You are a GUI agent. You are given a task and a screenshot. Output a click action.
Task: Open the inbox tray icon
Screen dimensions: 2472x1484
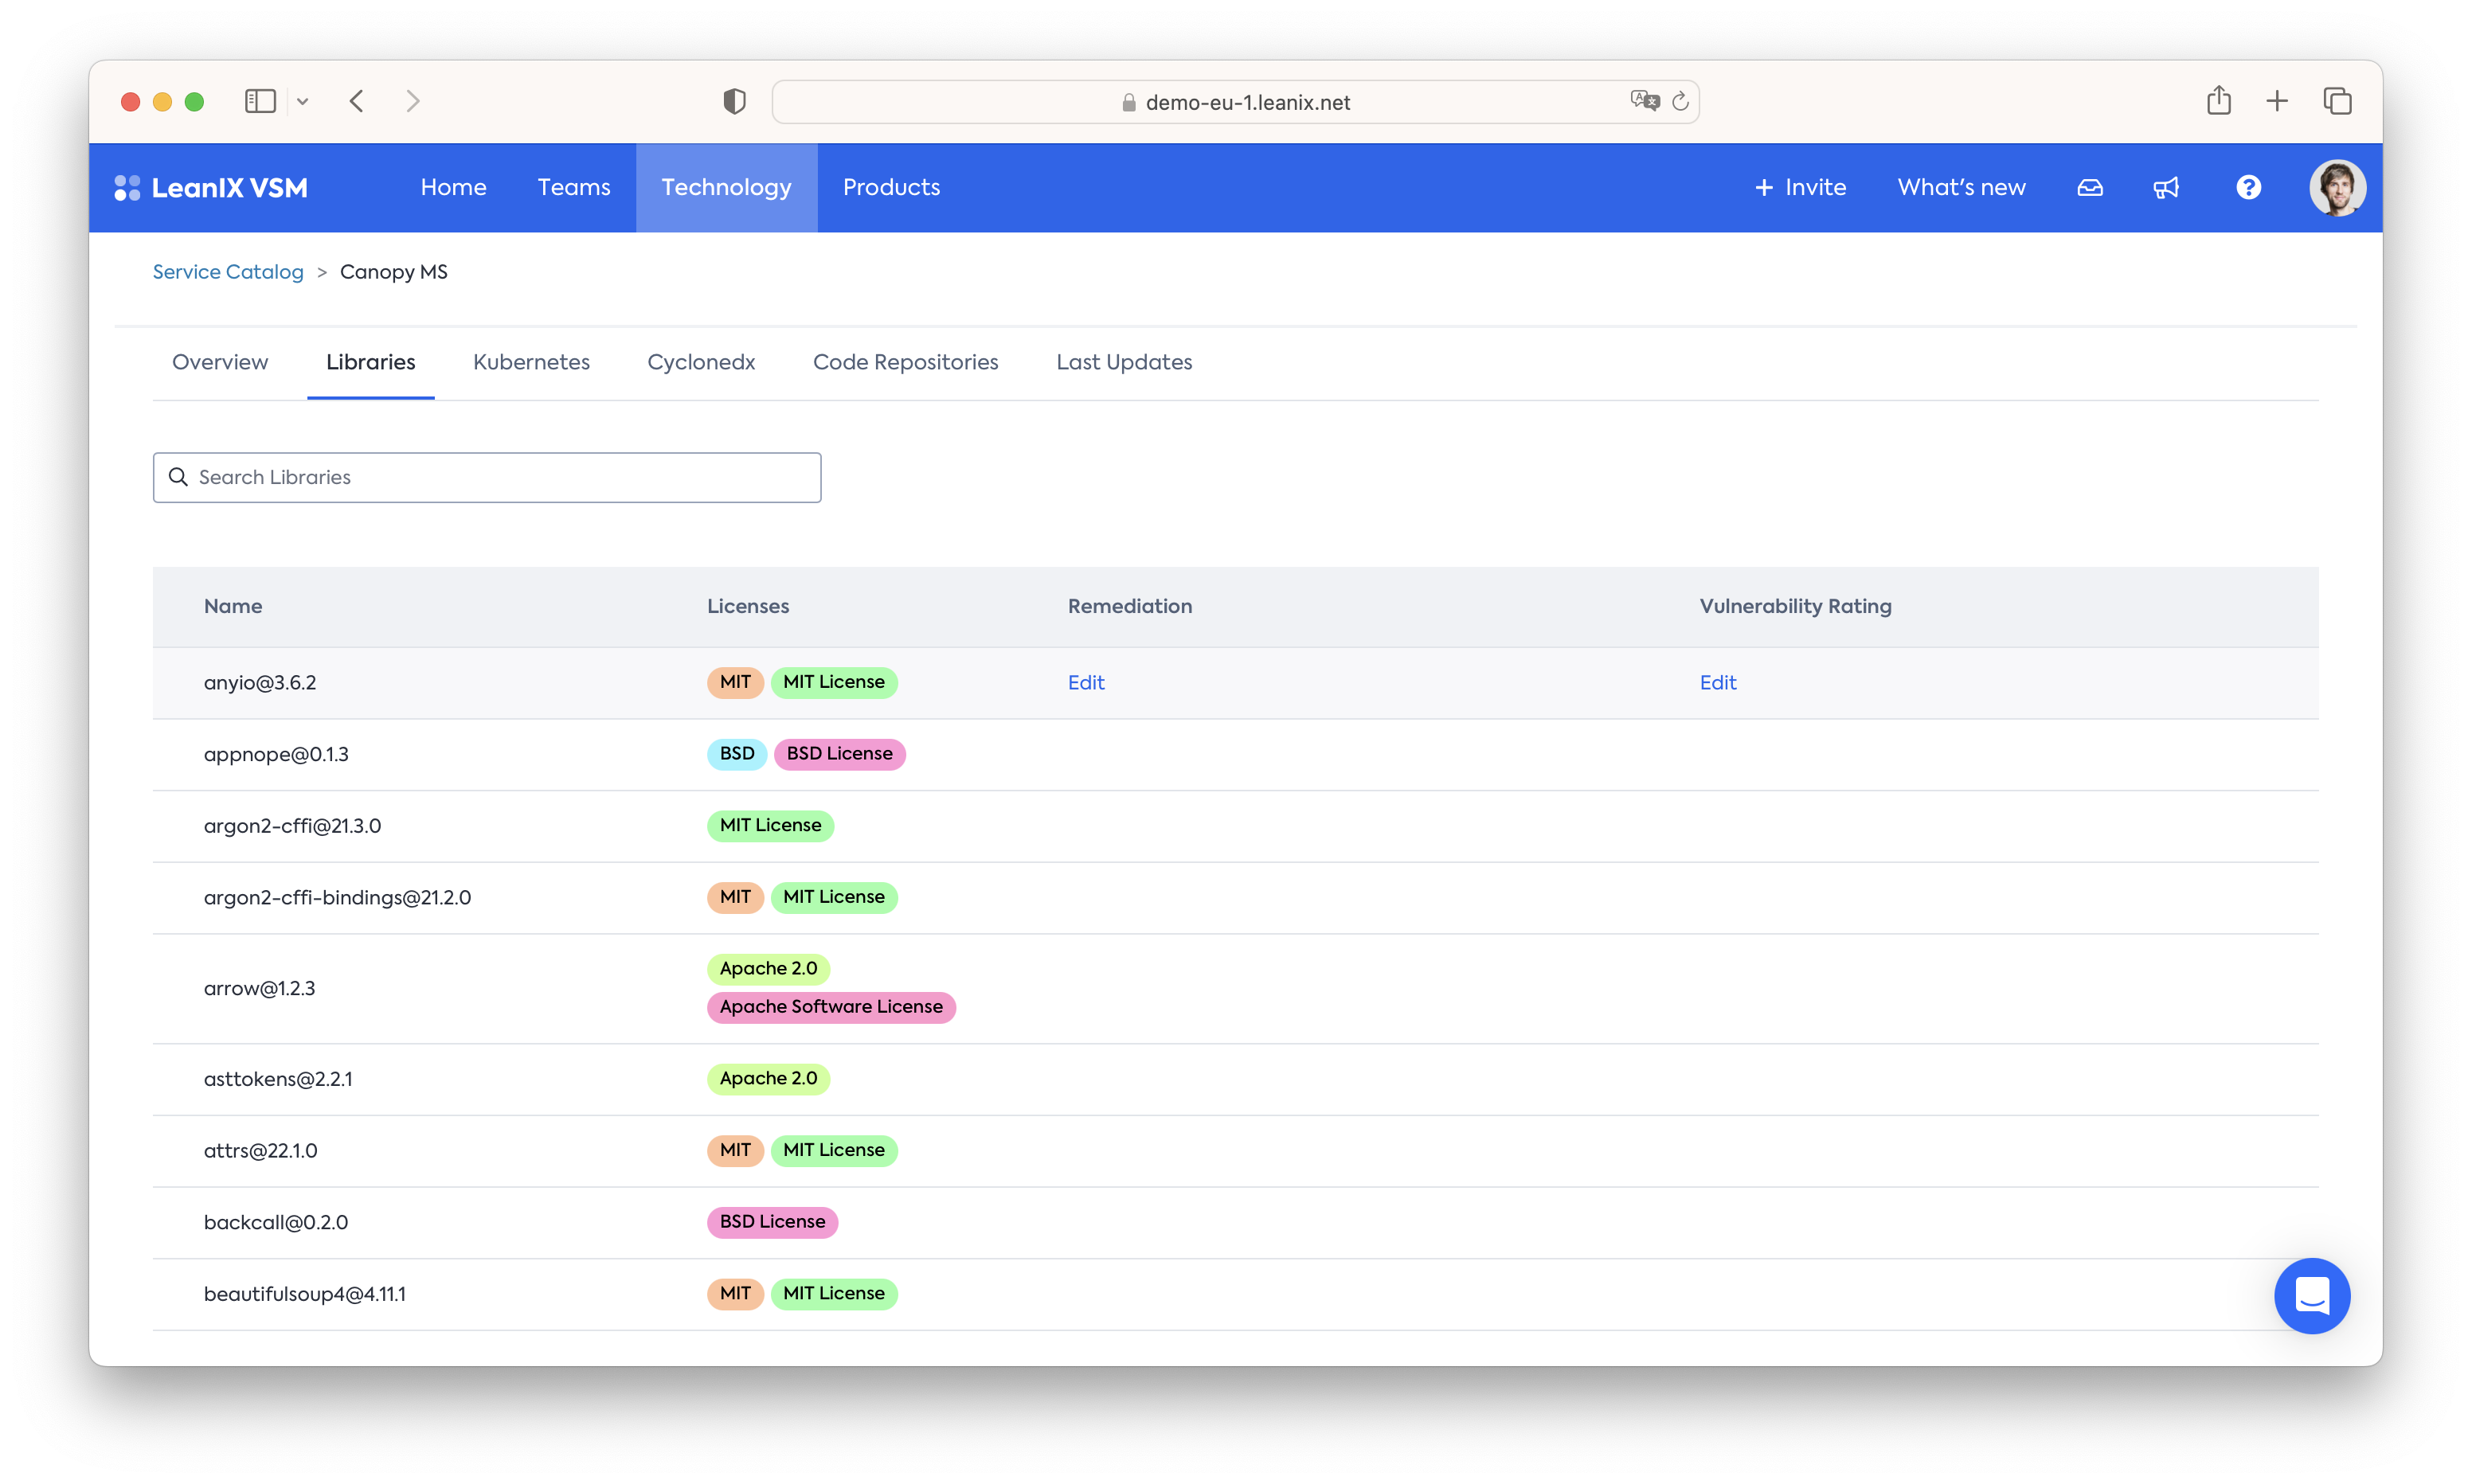pos(2089,187)
